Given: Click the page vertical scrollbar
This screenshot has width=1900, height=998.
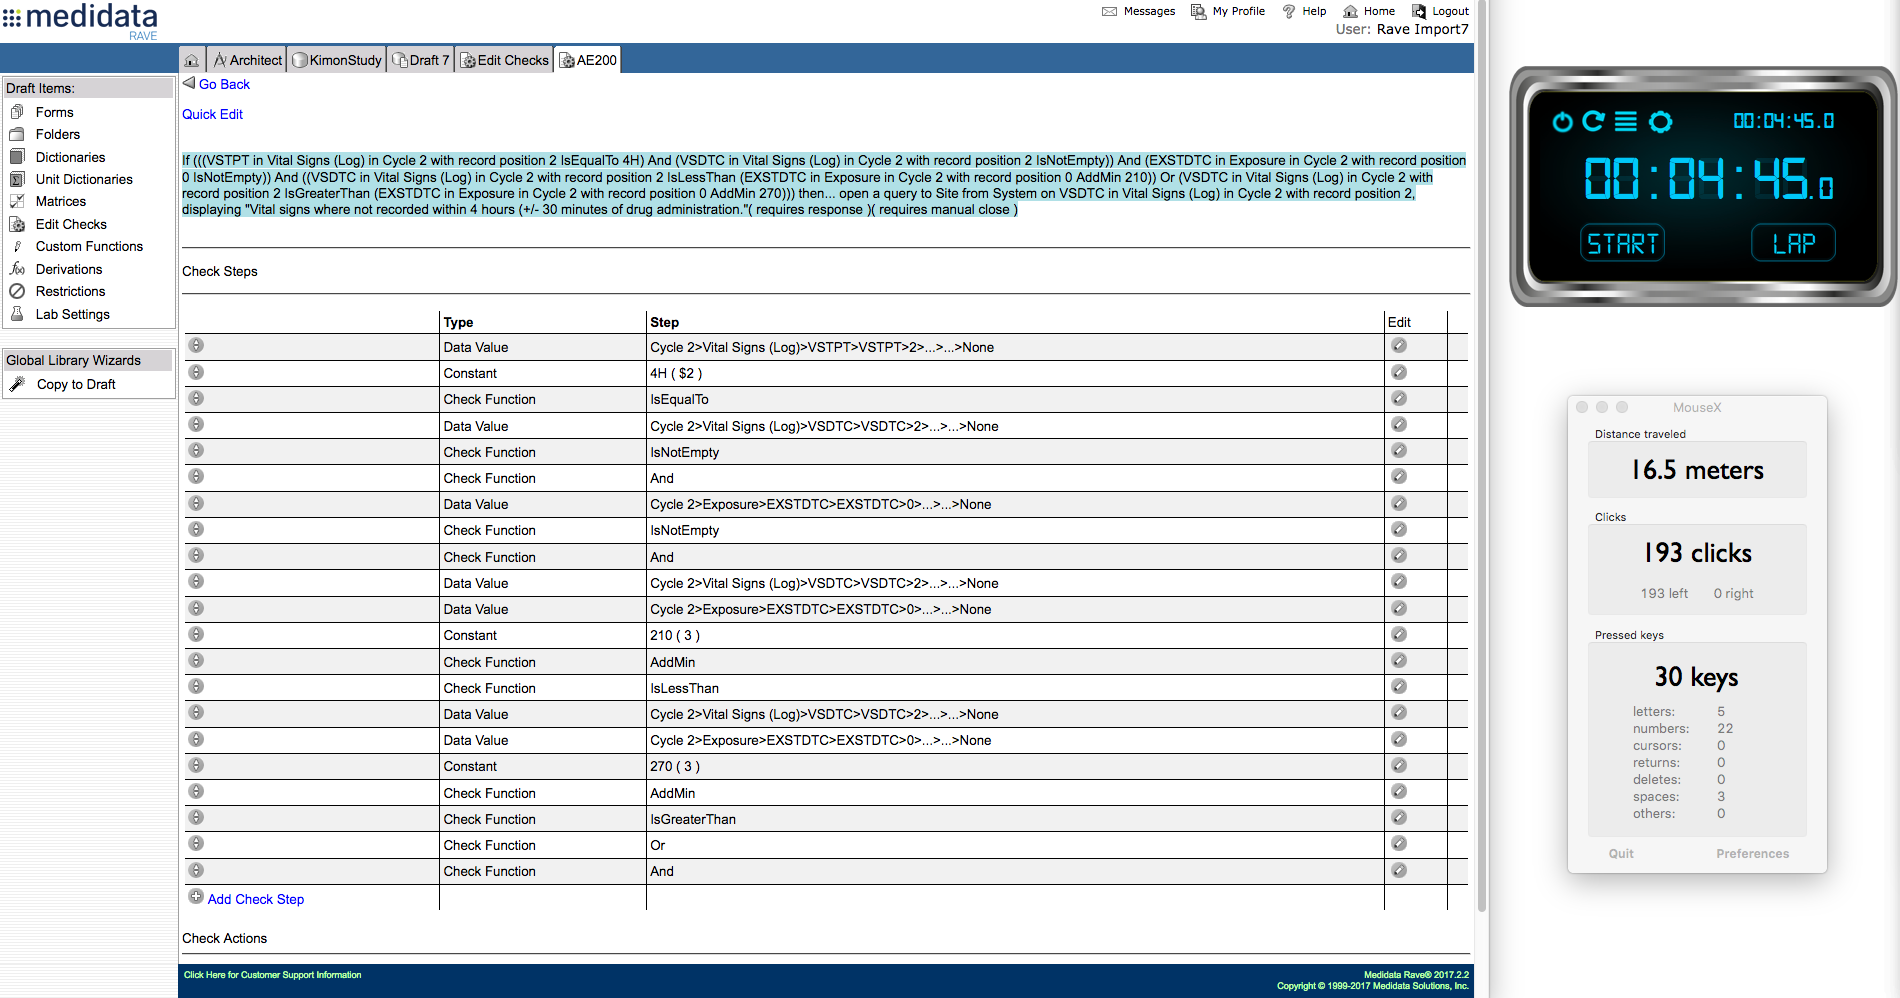Looking at the screenshot, I should pos(1482,456).
